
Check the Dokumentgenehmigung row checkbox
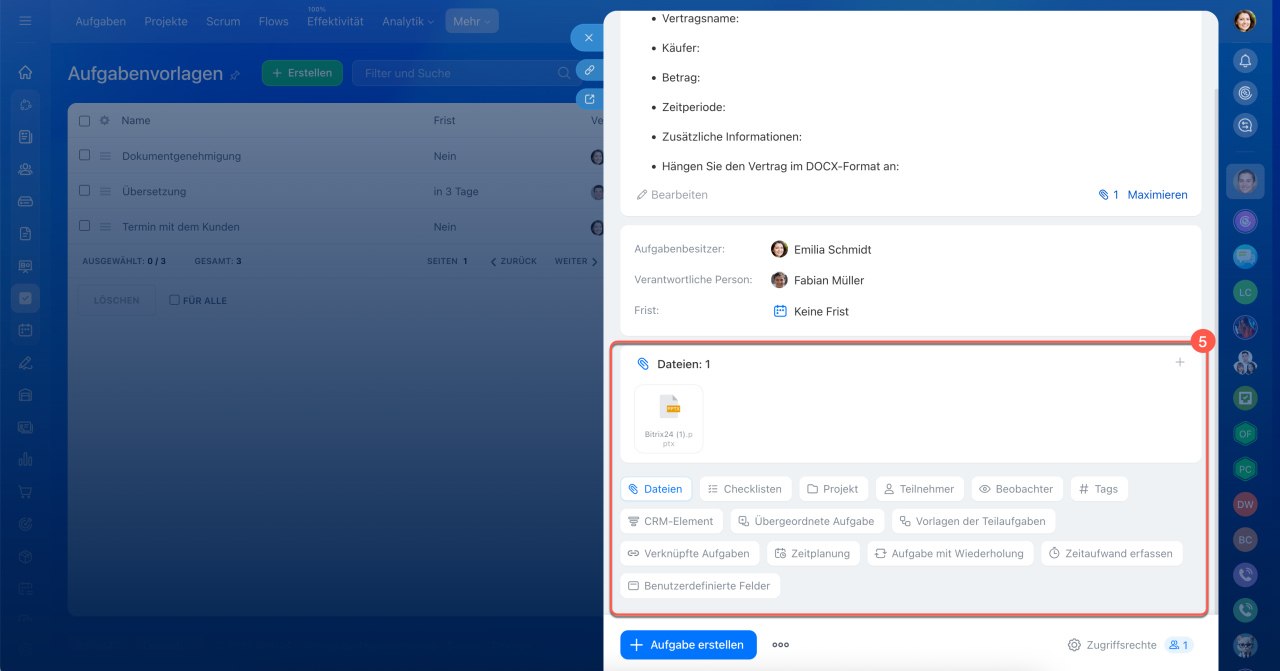point(84,155)
